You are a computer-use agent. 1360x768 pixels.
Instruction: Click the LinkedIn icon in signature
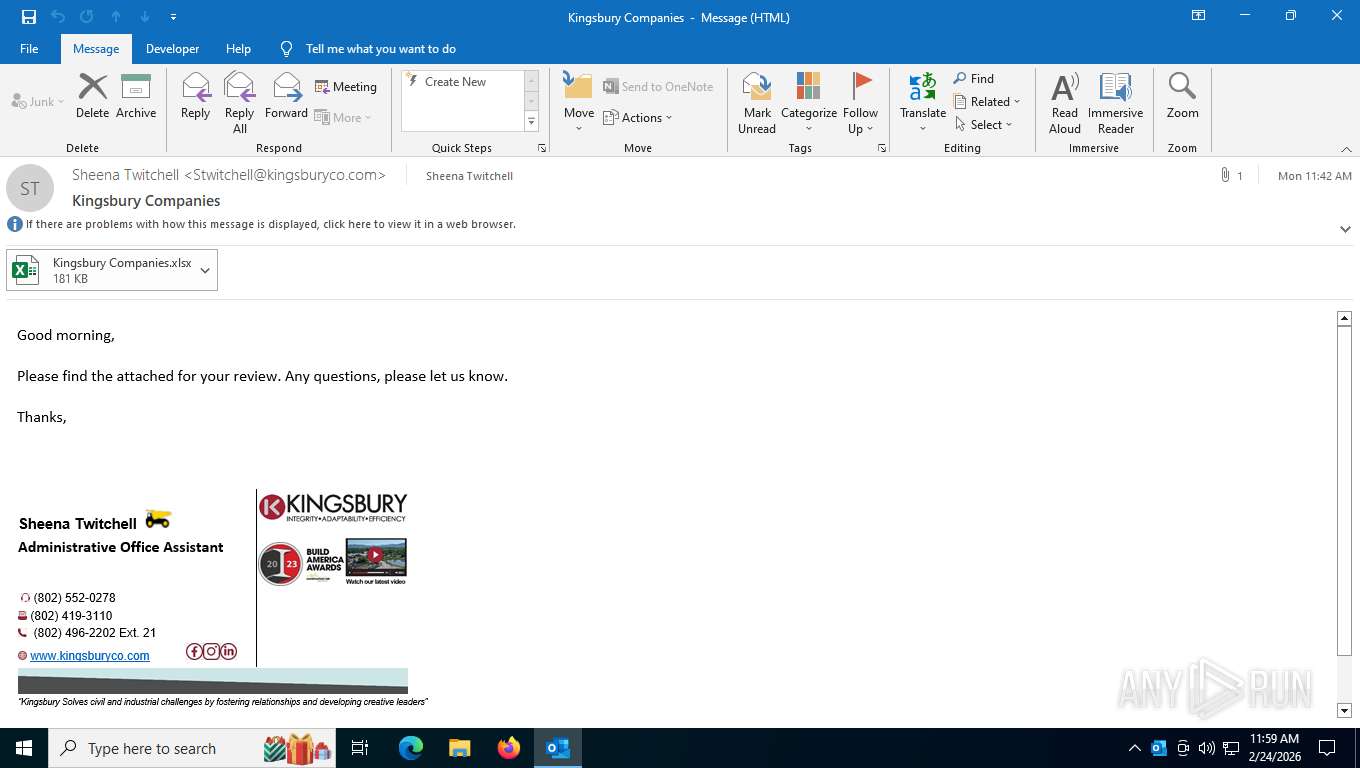[228, 652]
